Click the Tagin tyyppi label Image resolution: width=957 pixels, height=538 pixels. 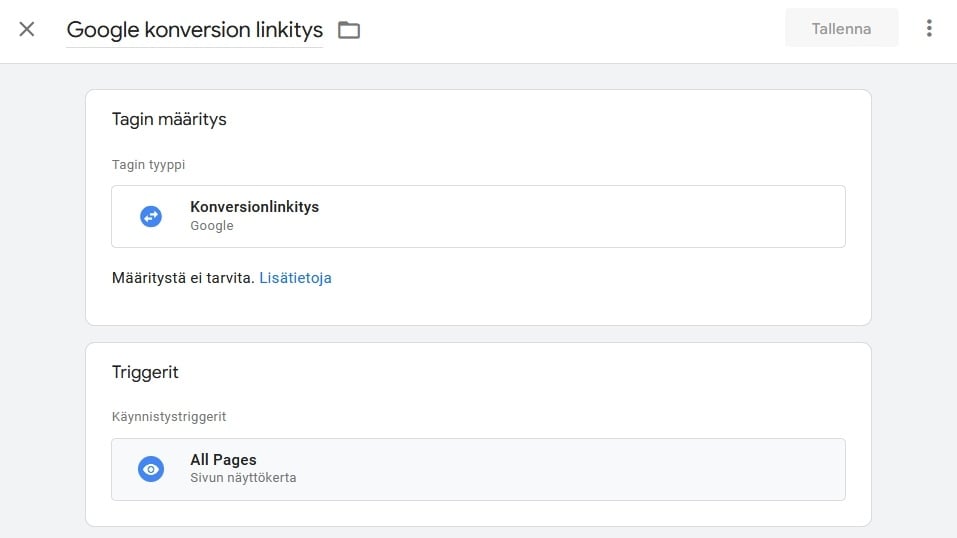point(148,165)
